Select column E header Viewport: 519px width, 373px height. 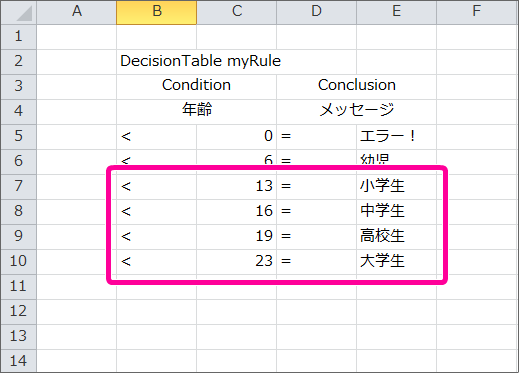coord(396,12)
